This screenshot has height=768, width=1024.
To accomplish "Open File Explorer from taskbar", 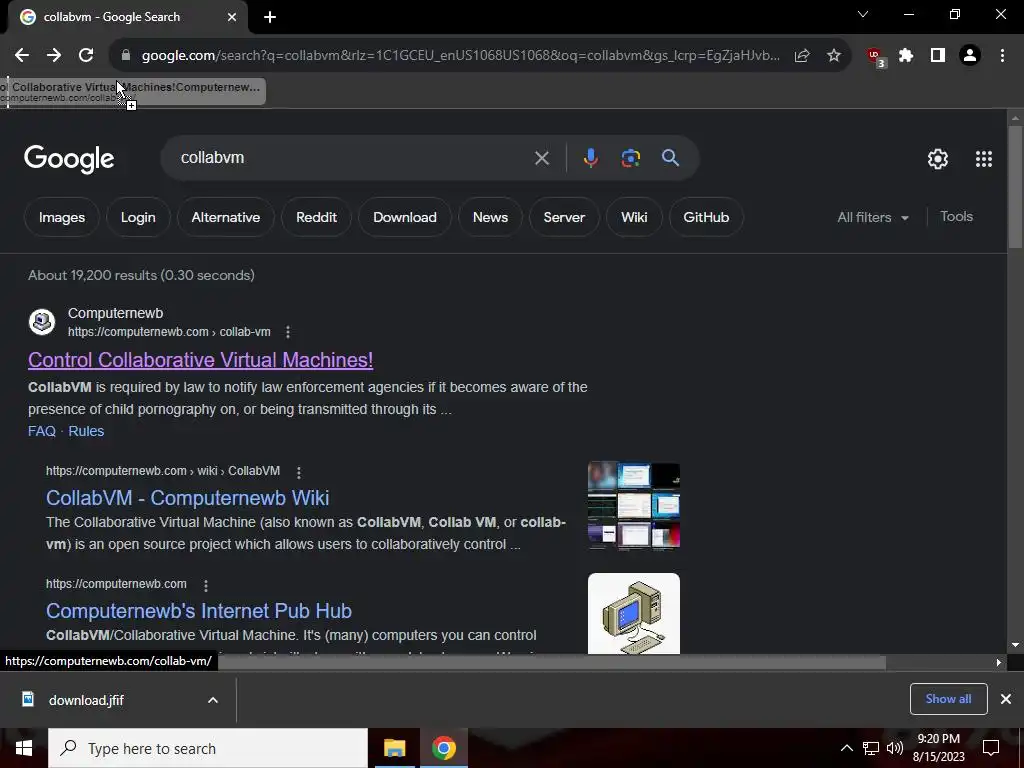I will tap(394, 748).
